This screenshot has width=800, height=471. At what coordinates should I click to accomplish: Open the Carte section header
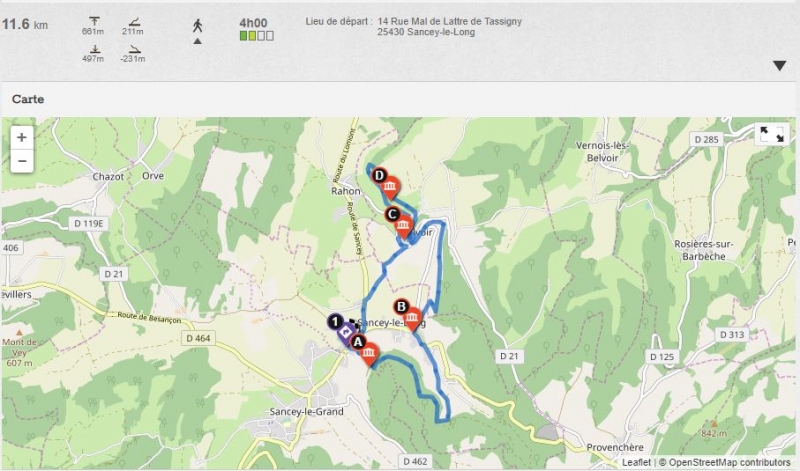pyautogui.click(x=28, y=99)
